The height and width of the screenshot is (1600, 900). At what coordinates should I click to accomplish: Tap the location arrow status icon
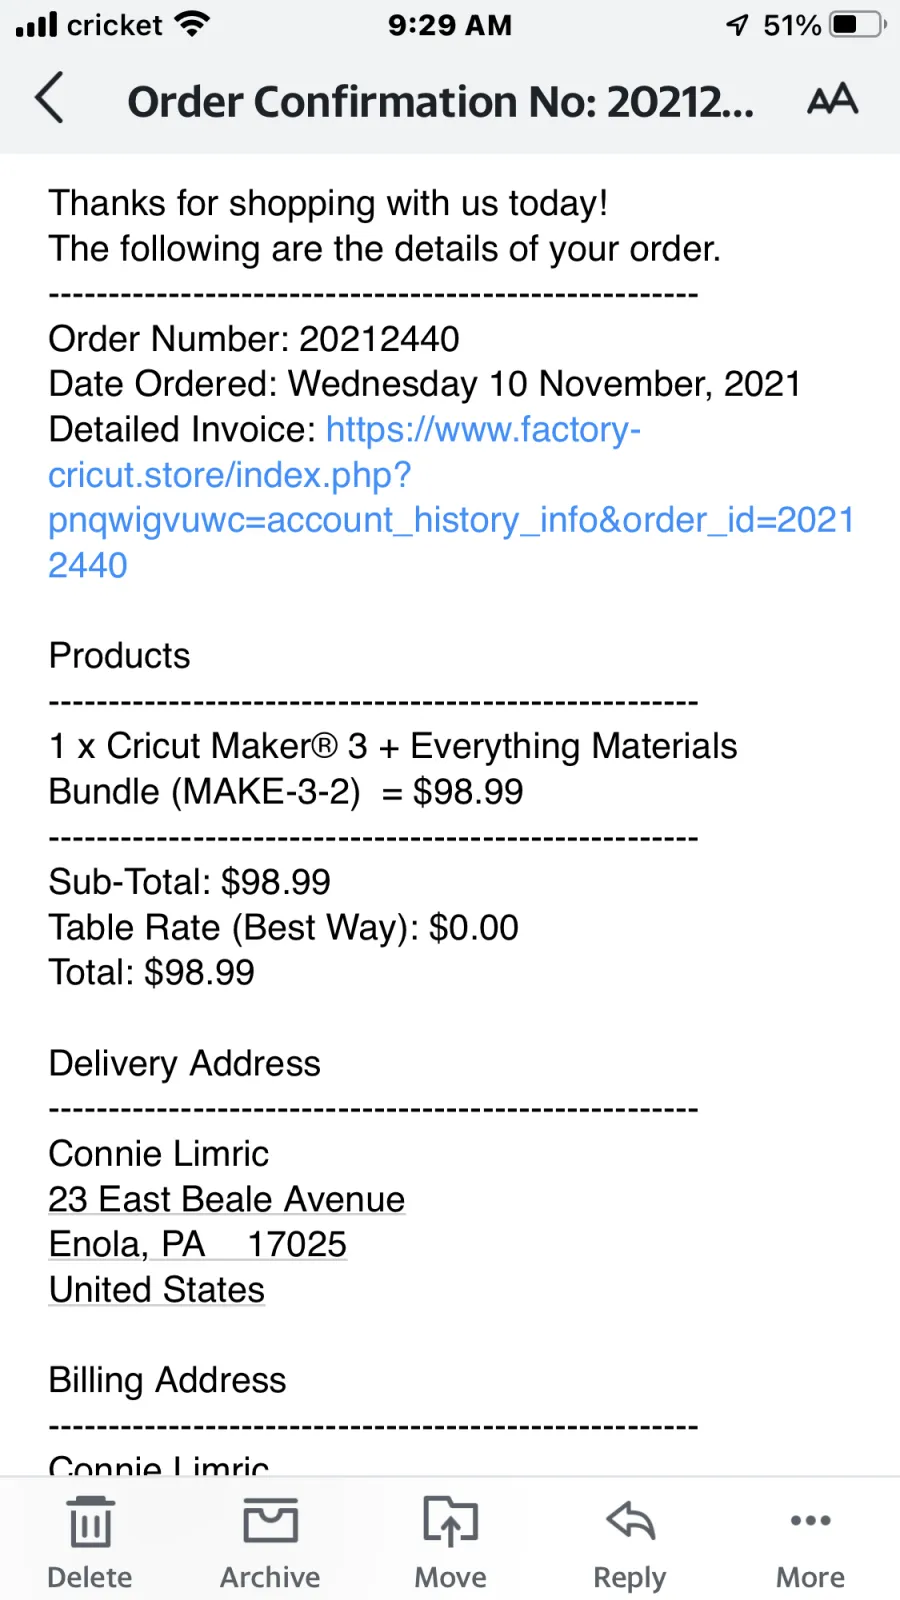pos(738,25)
